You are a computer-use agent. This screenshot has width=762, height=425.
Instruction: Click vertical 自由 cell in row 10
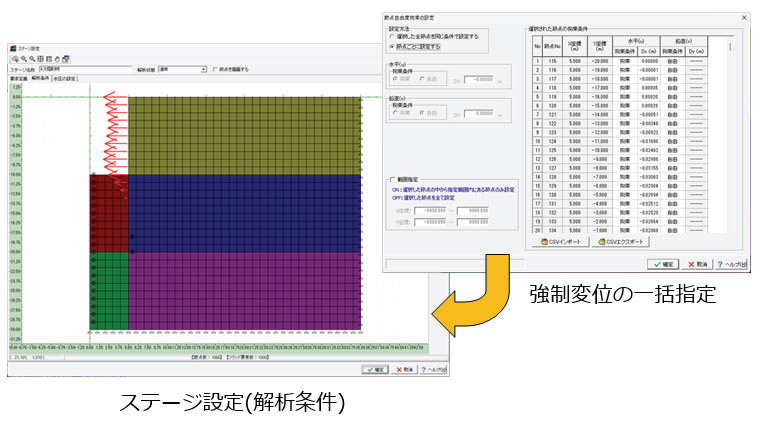pos(673,141)
